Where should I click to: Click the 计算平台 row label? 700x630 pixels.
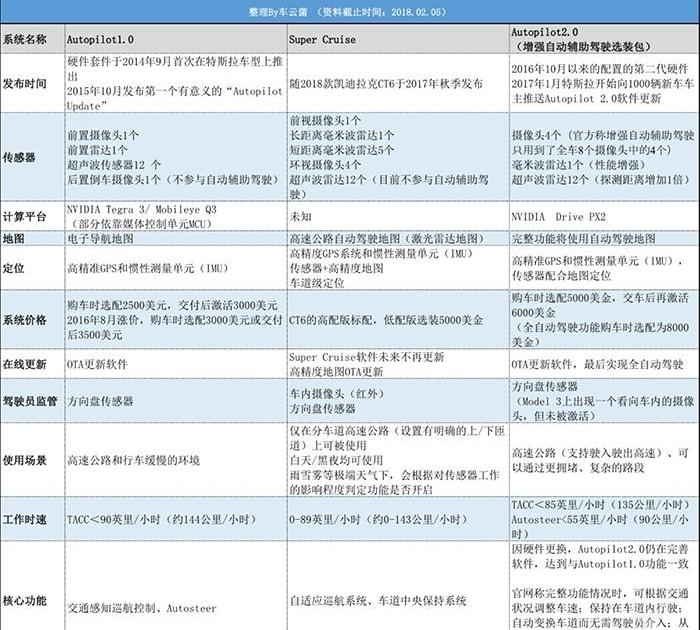pos(26,215)
